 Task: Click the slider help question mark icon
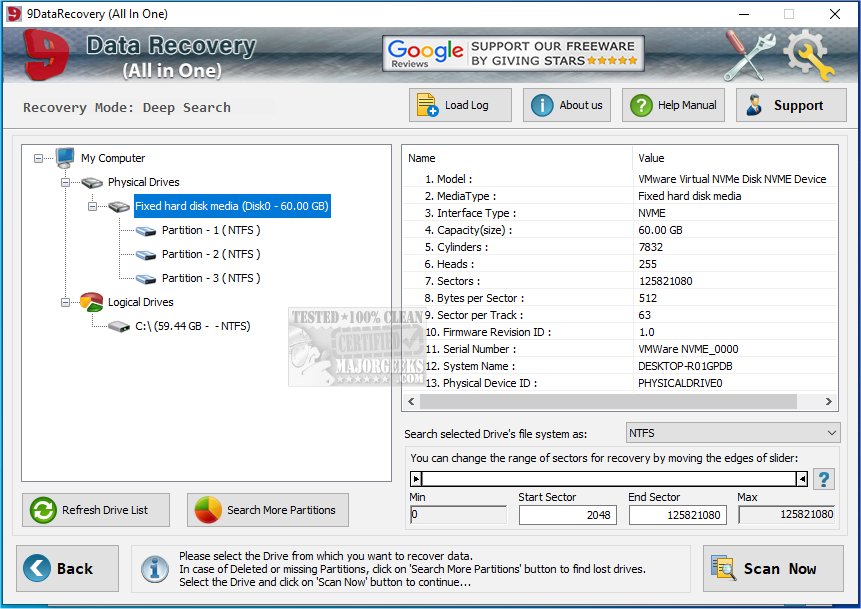click(x=824, y=479)
